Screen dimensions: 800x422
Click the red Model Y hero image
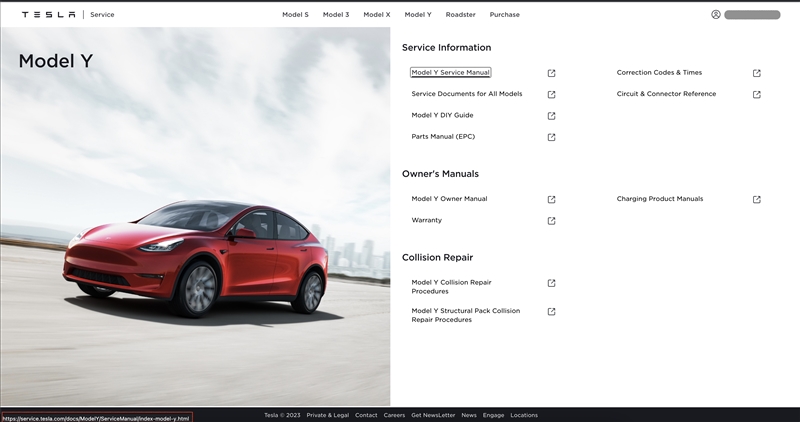click(195, 217)
